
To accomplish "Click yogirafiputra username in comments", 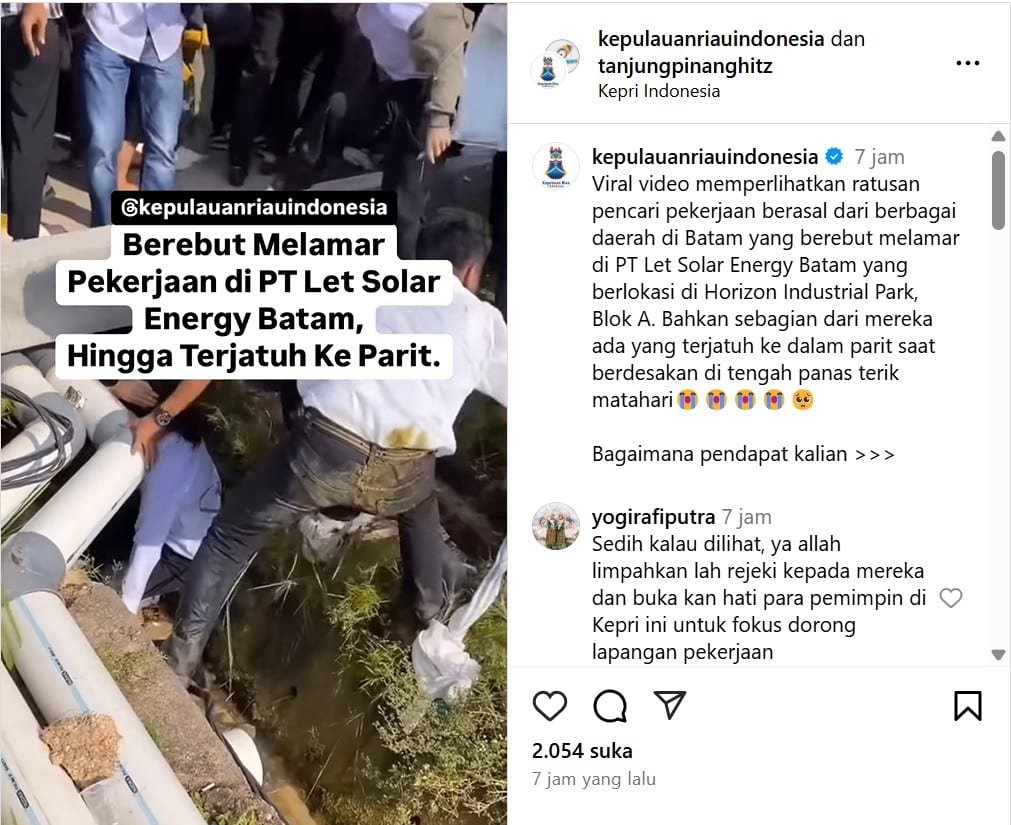I will point(653,517).
